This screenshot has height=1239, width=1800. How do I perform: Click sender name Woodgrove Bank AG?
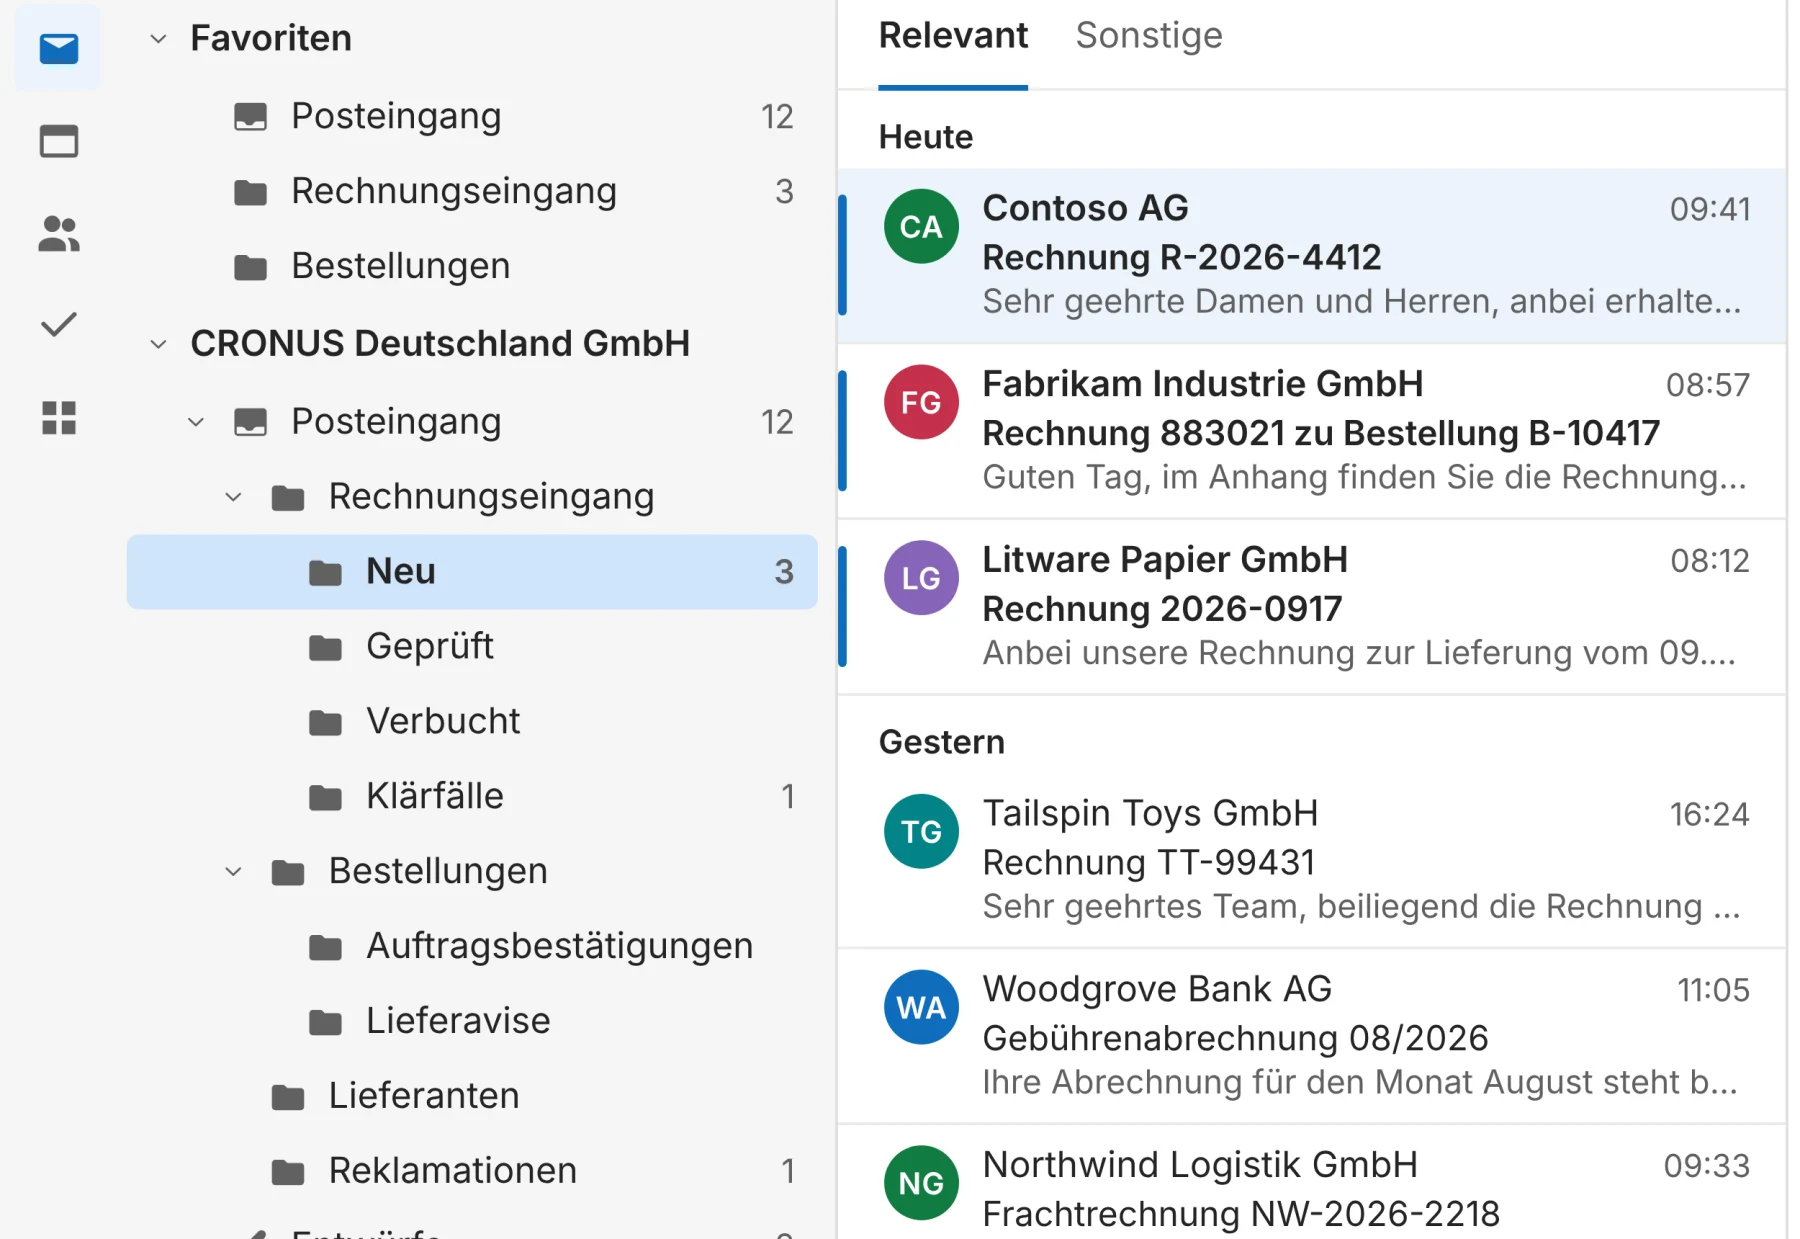(x=1158, y=989)
